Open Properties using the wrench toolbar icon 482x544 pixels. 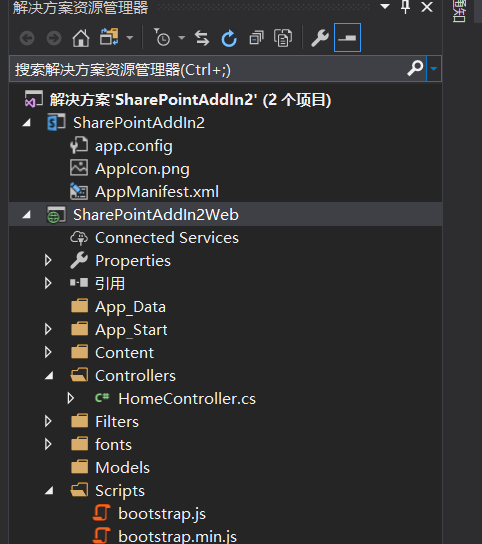click(x=320, y=38)
